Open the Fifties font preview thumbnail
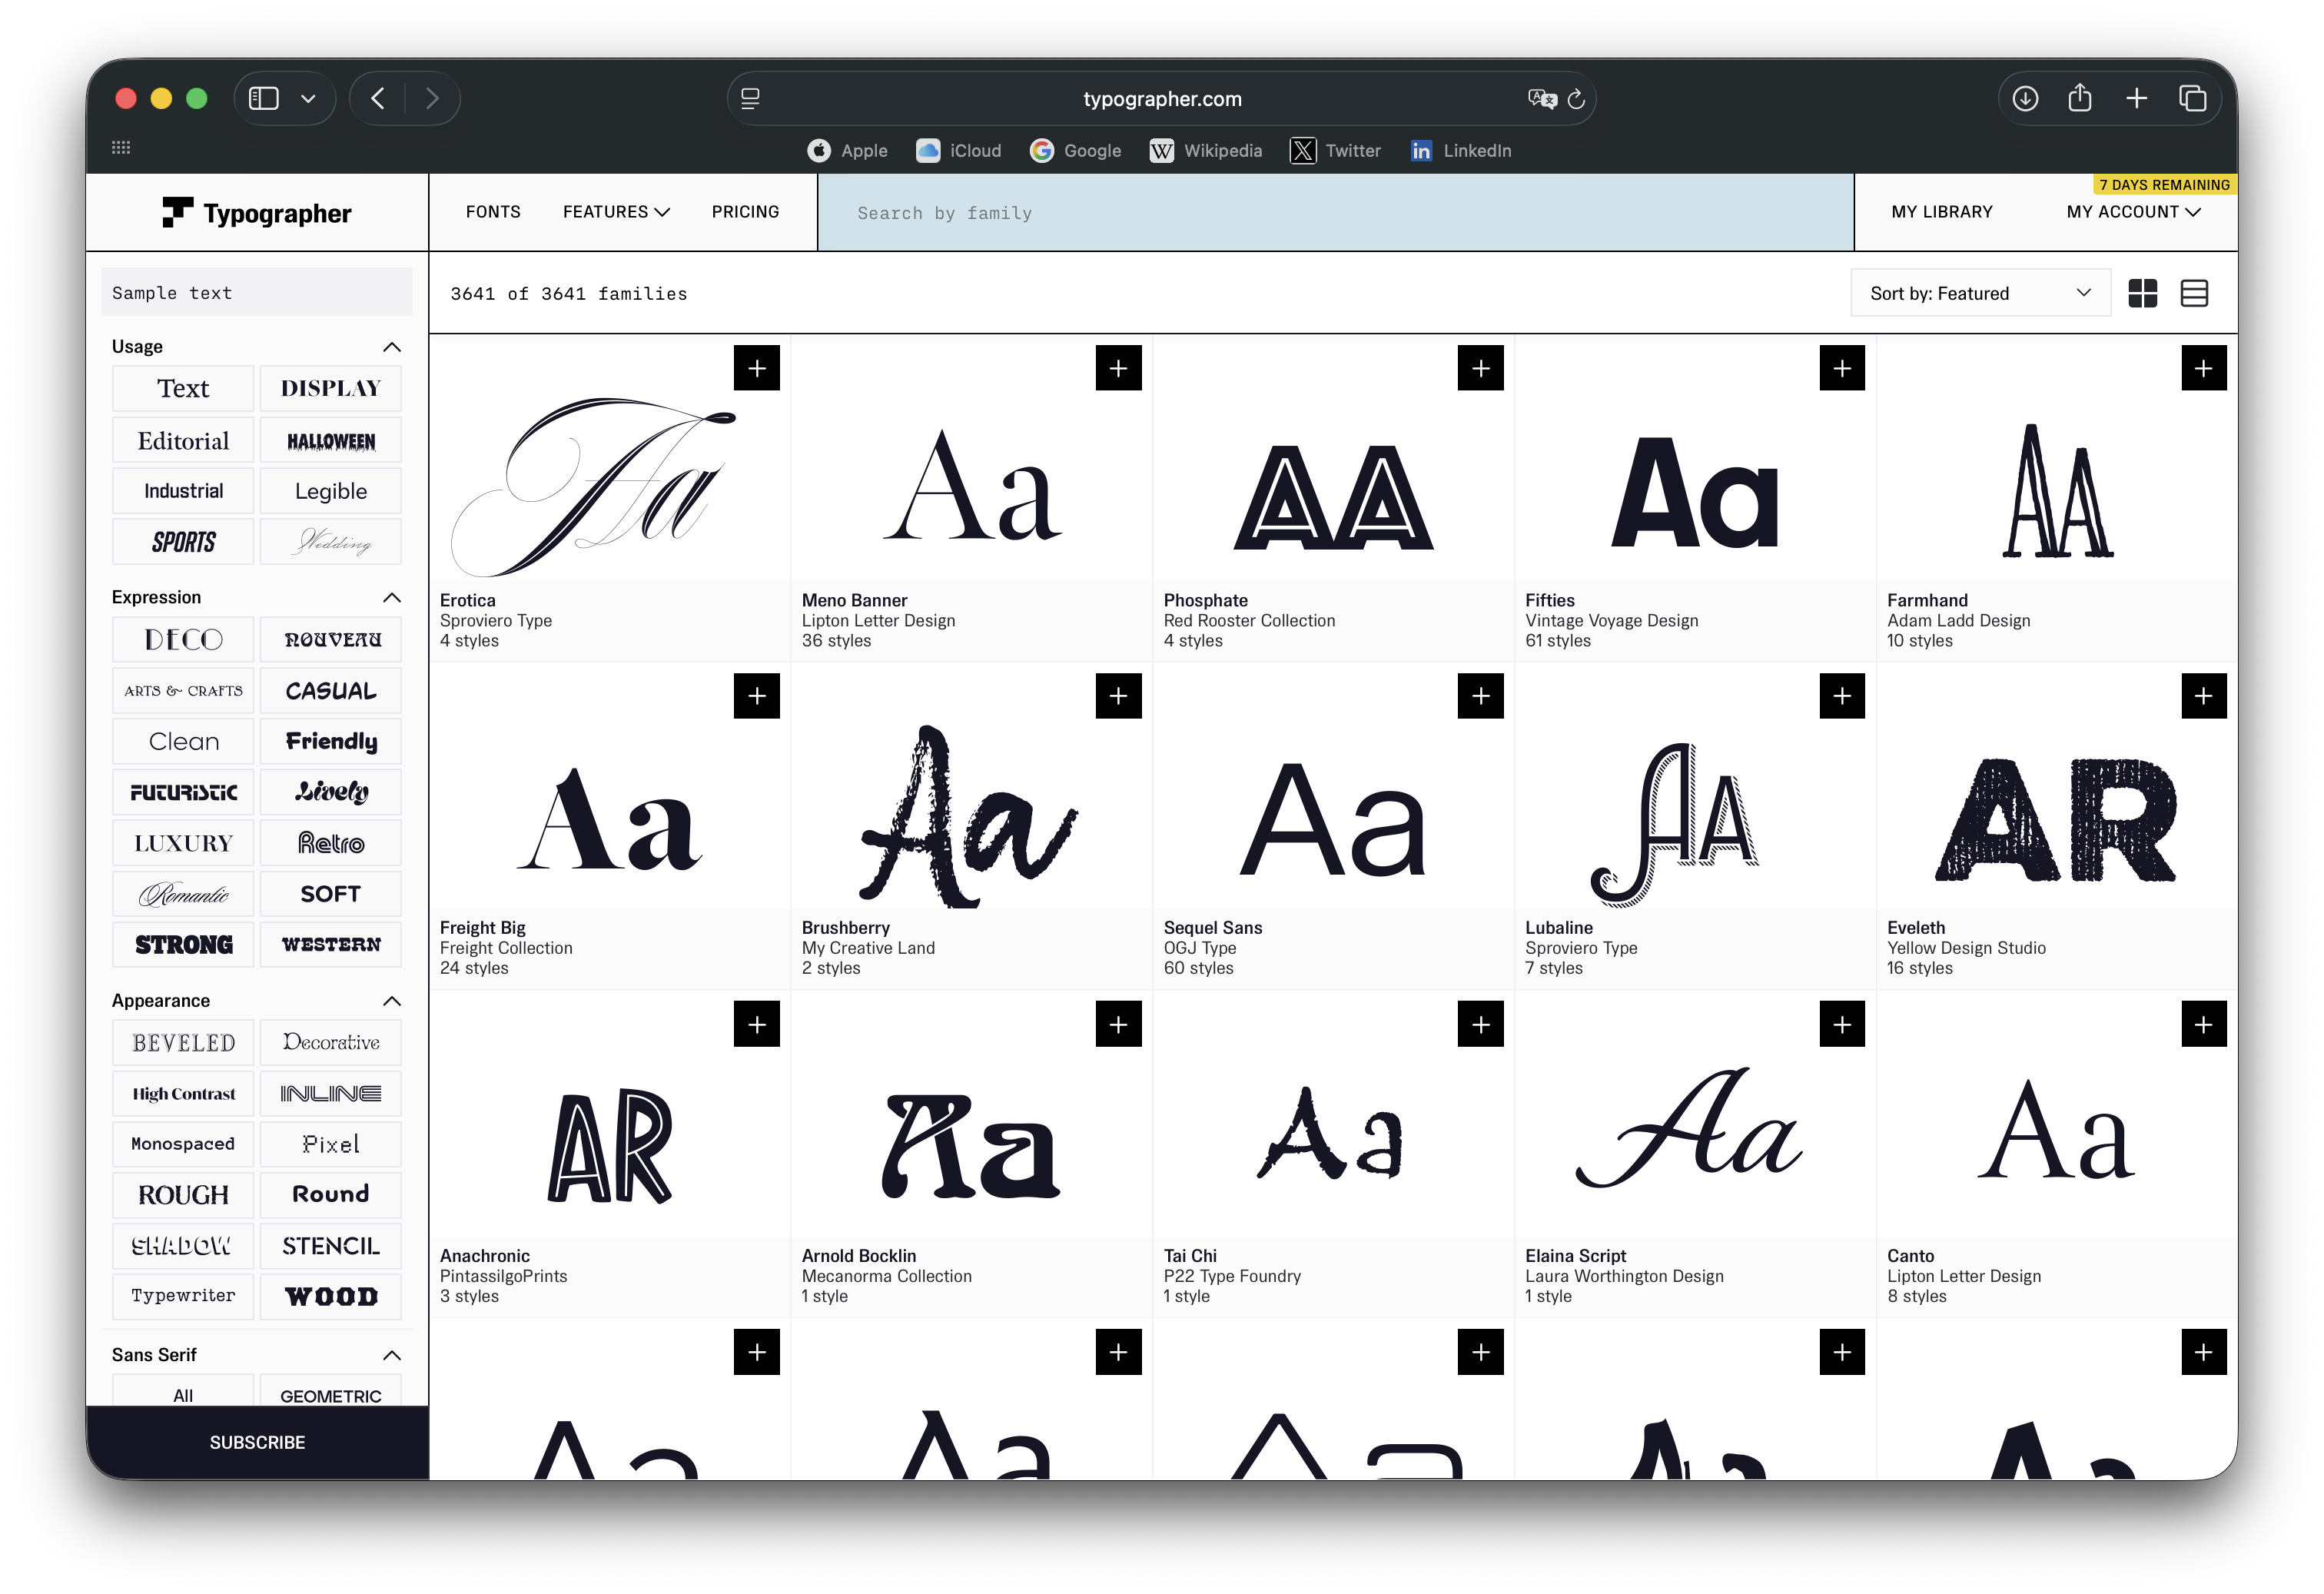The width and height of the screenshot is (2324, 1594). [x=1694, y=490]
